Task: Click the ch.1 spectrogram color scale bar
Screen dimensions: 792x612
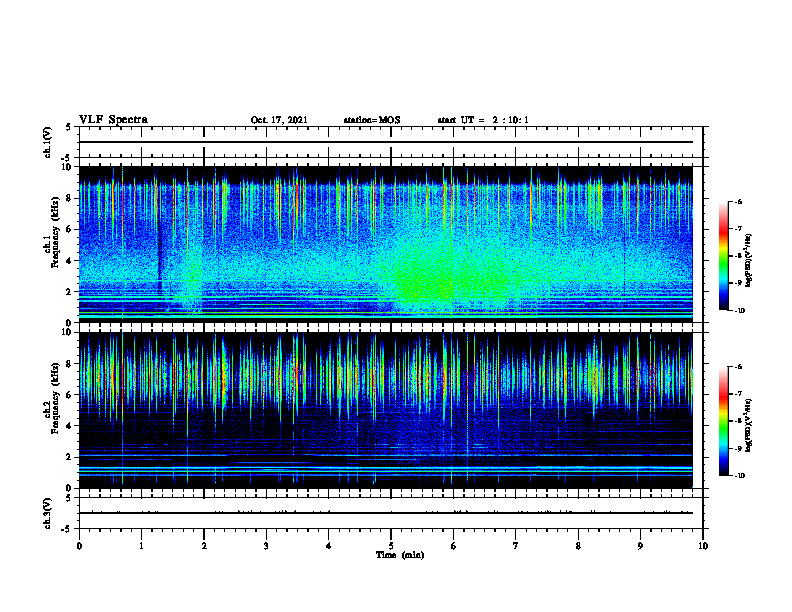Action: click(723, 256)
